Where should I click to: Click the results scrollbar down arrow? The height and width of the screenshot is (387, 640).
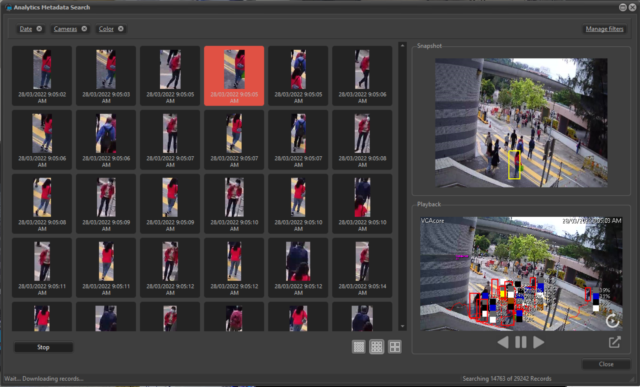pos(402,327)
